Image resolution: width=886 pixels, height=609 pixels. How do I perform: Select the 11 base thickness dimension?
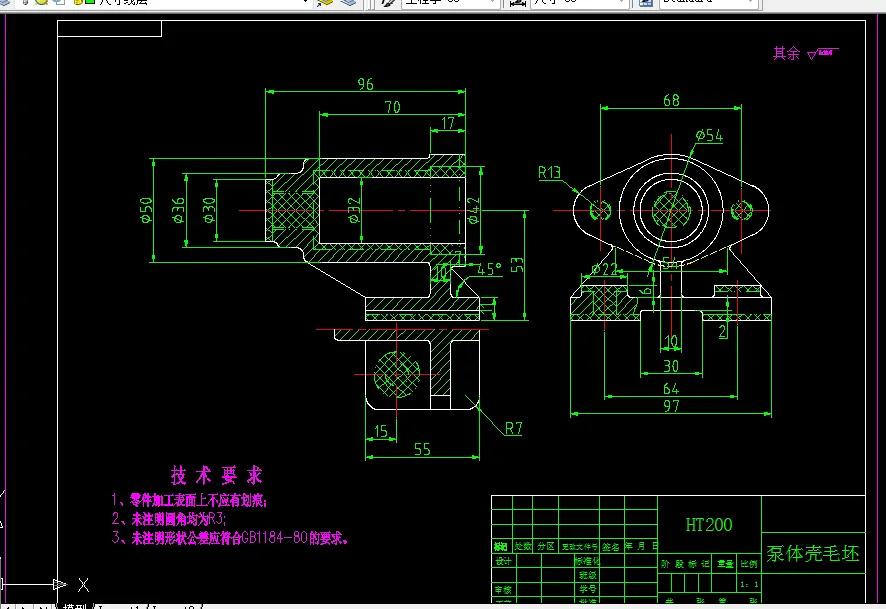pyautogui.click(x=487, y=307)
